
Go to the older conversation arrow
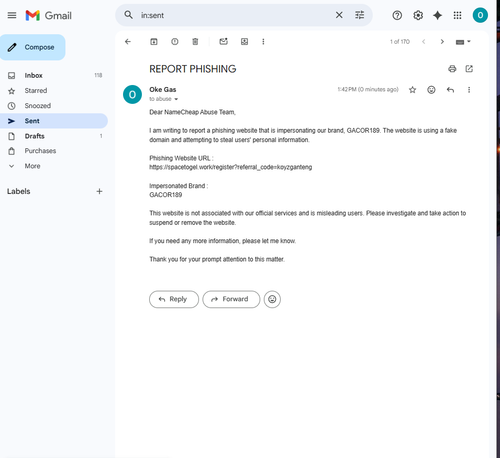(x=442, y=42)
